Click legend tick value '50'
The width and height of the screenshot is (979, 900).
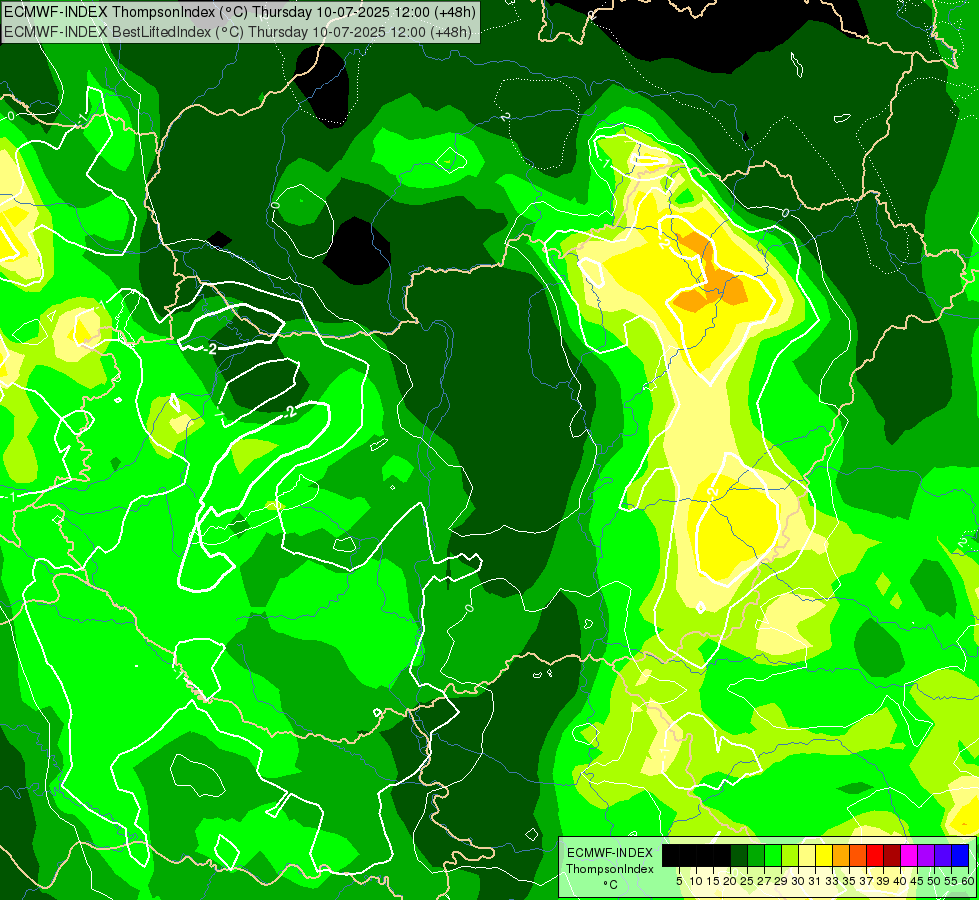tap(935, 881)
